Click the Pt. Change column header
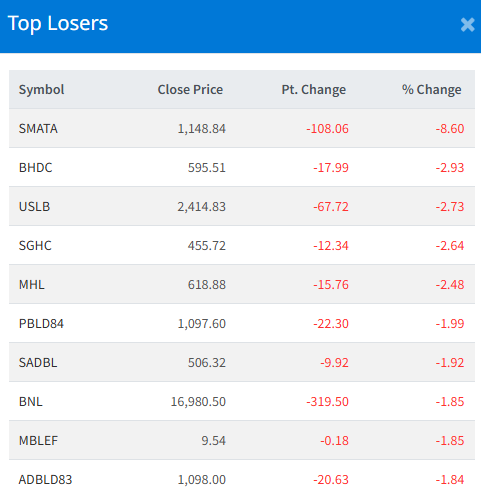The height and width of the screenshot is (494, 481). (313, 90)
